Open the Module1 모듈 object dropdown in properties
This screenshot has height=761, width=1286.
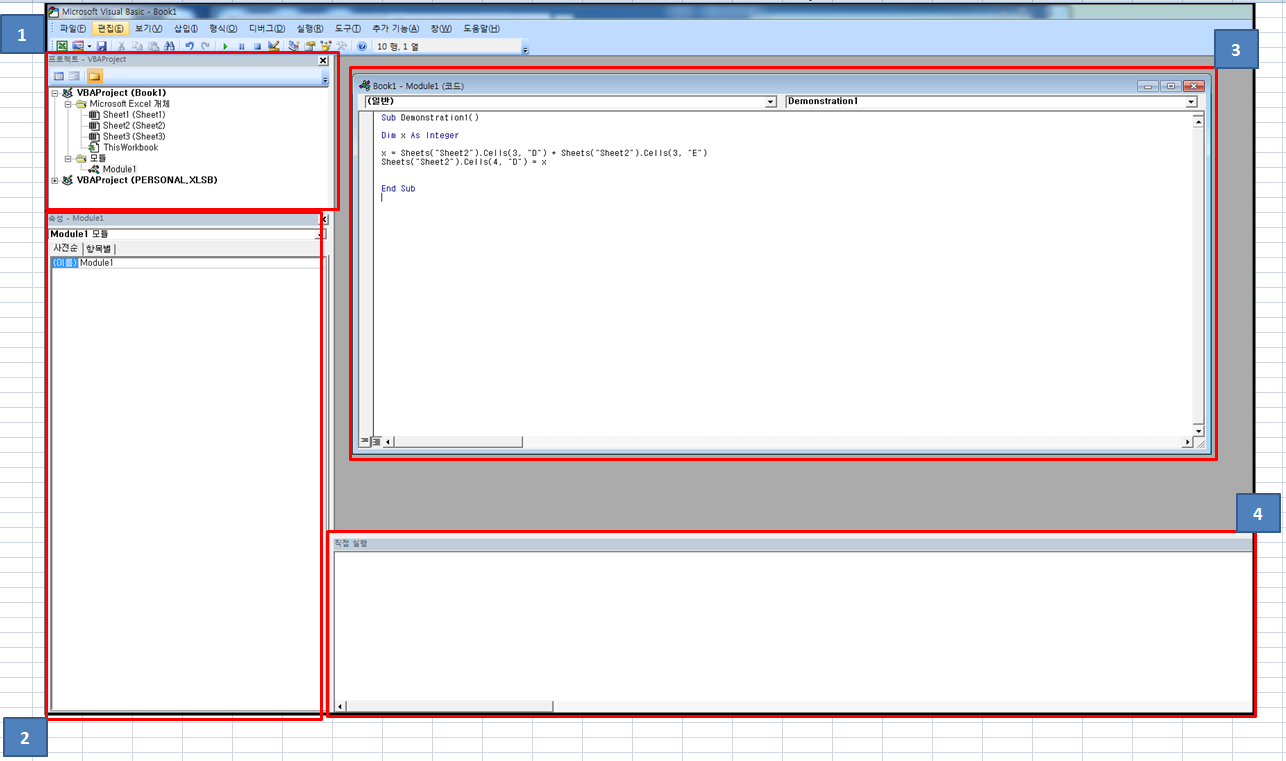pyautogui.click(x=320, y=234)
